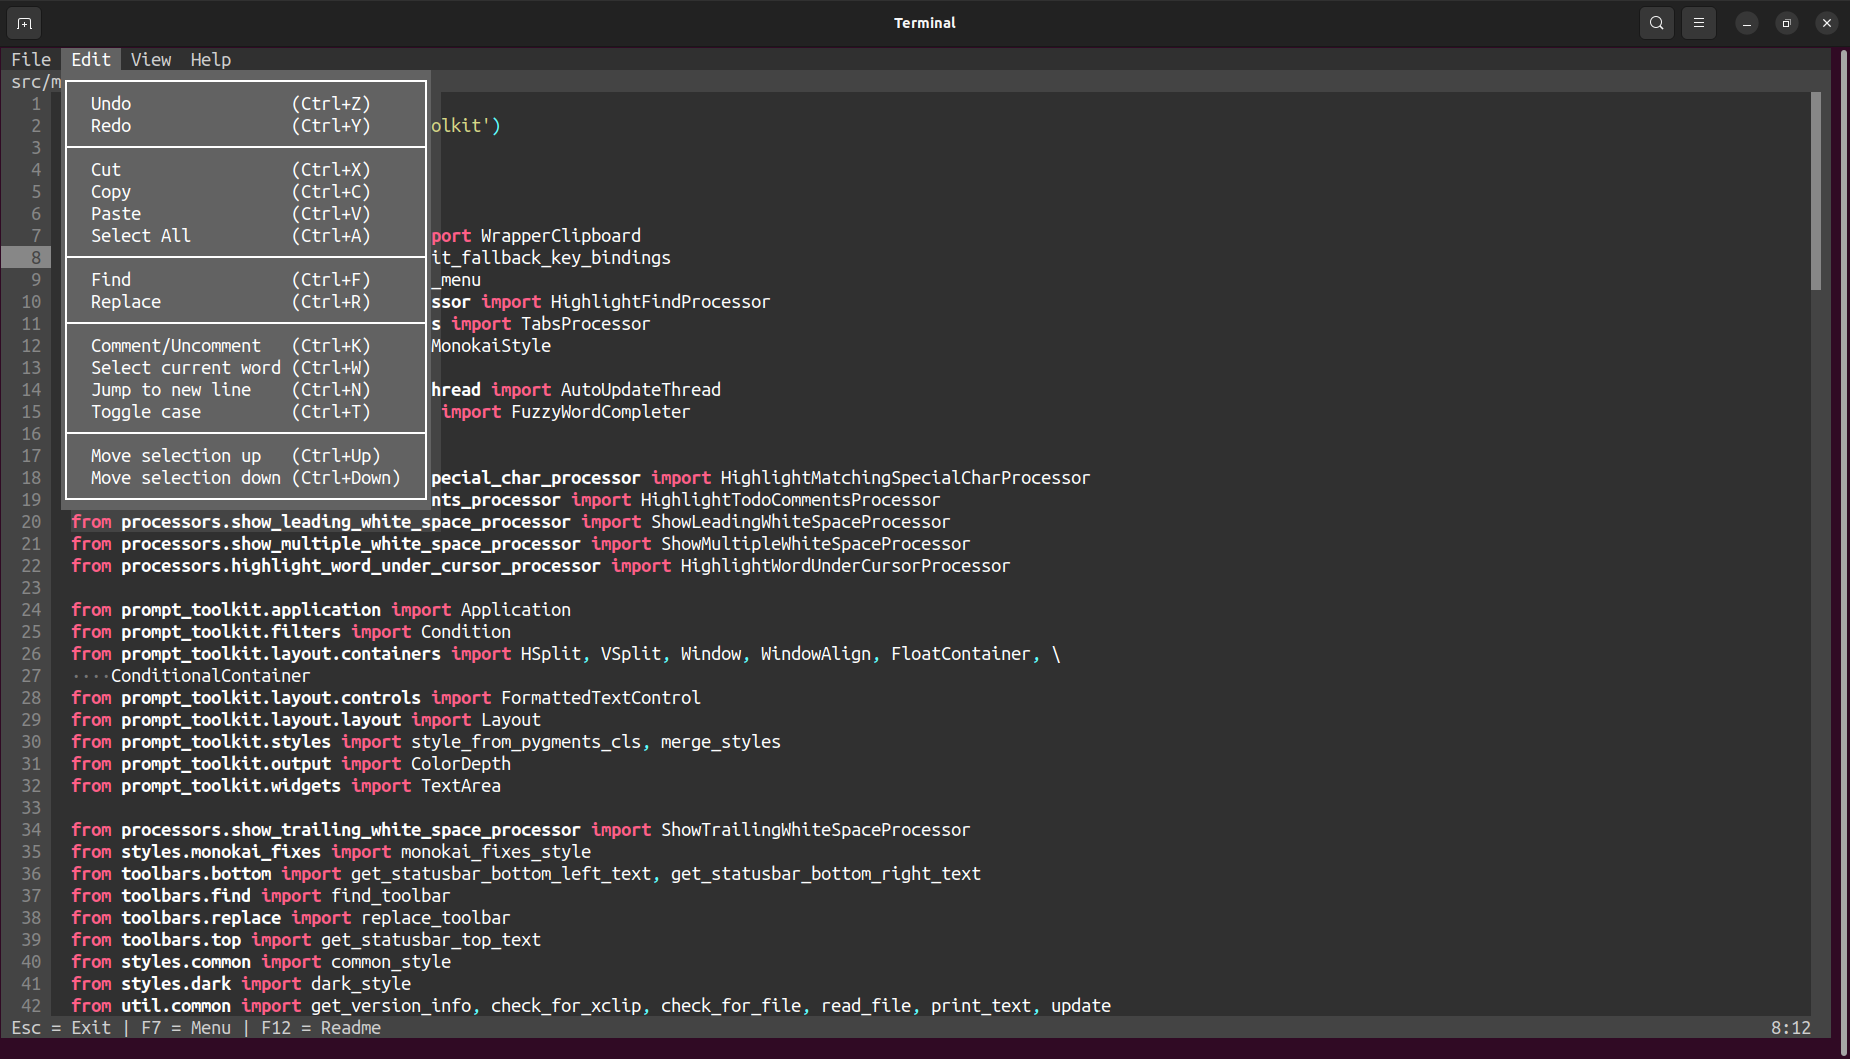Toggle Comment/Uncomment menu entry

pos(176,346)
